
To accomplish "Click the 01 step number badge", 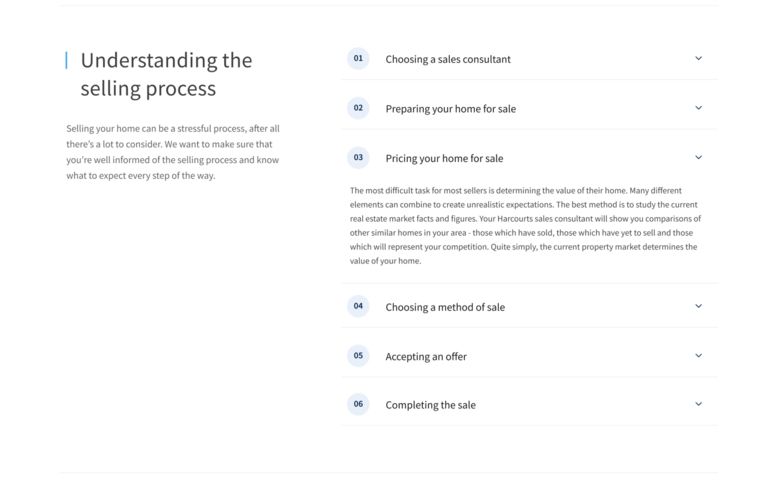I will 358,59.
